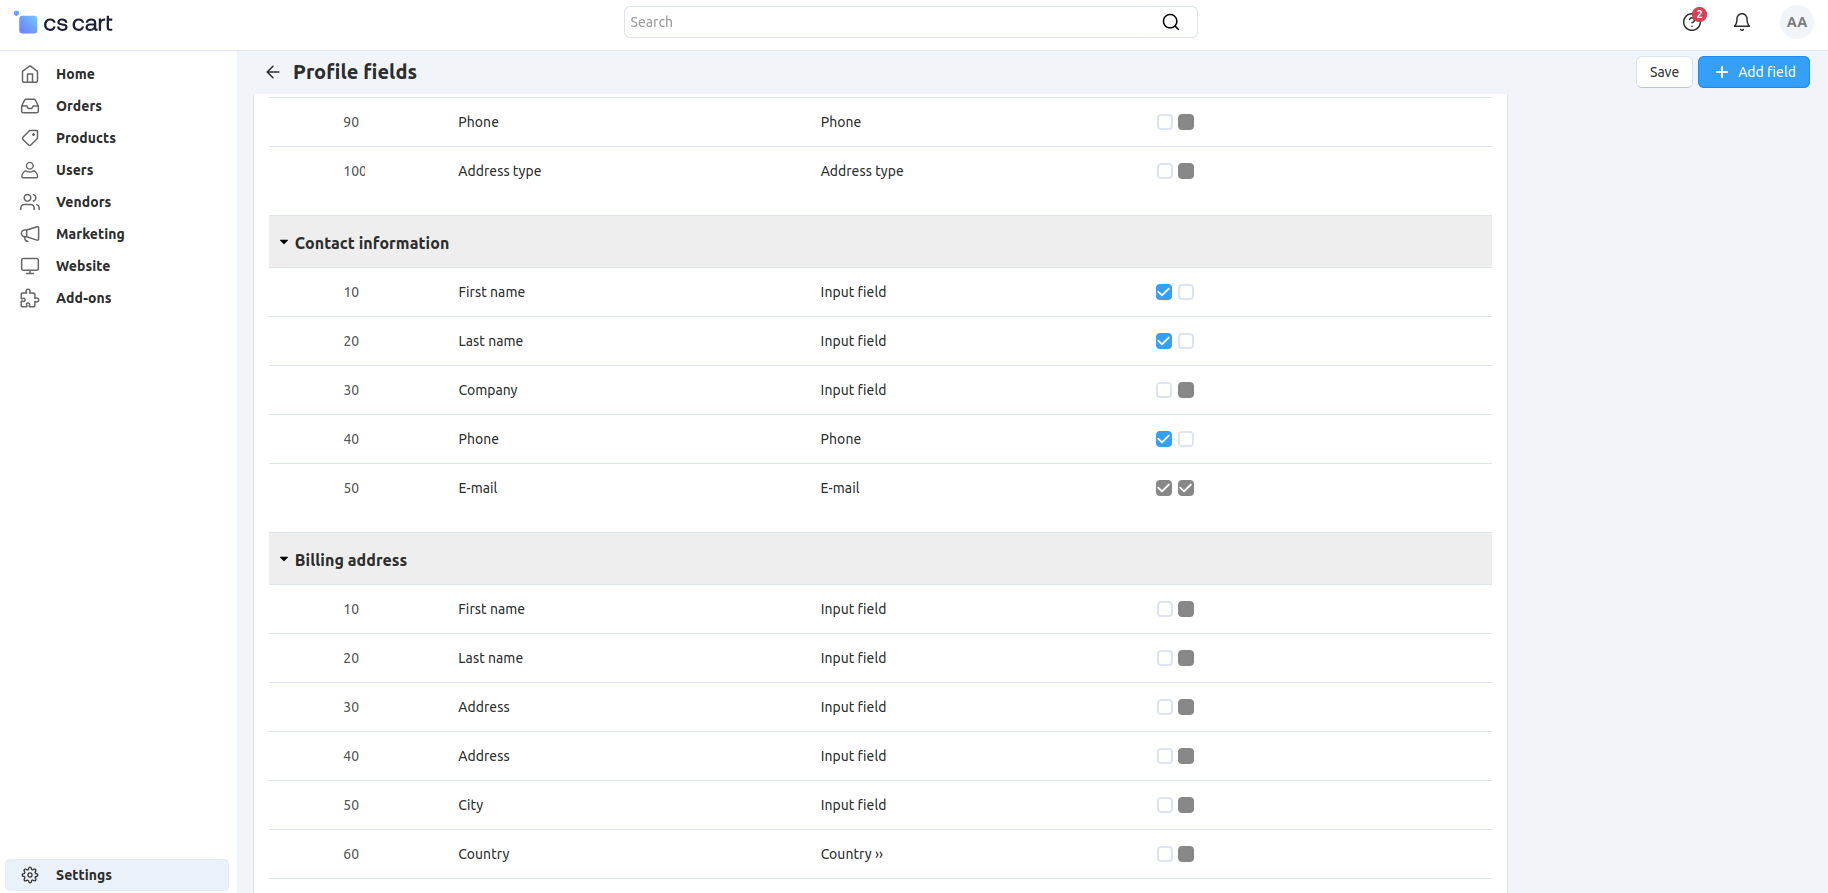Check the show checkbox for Company

click(1164, 390)
